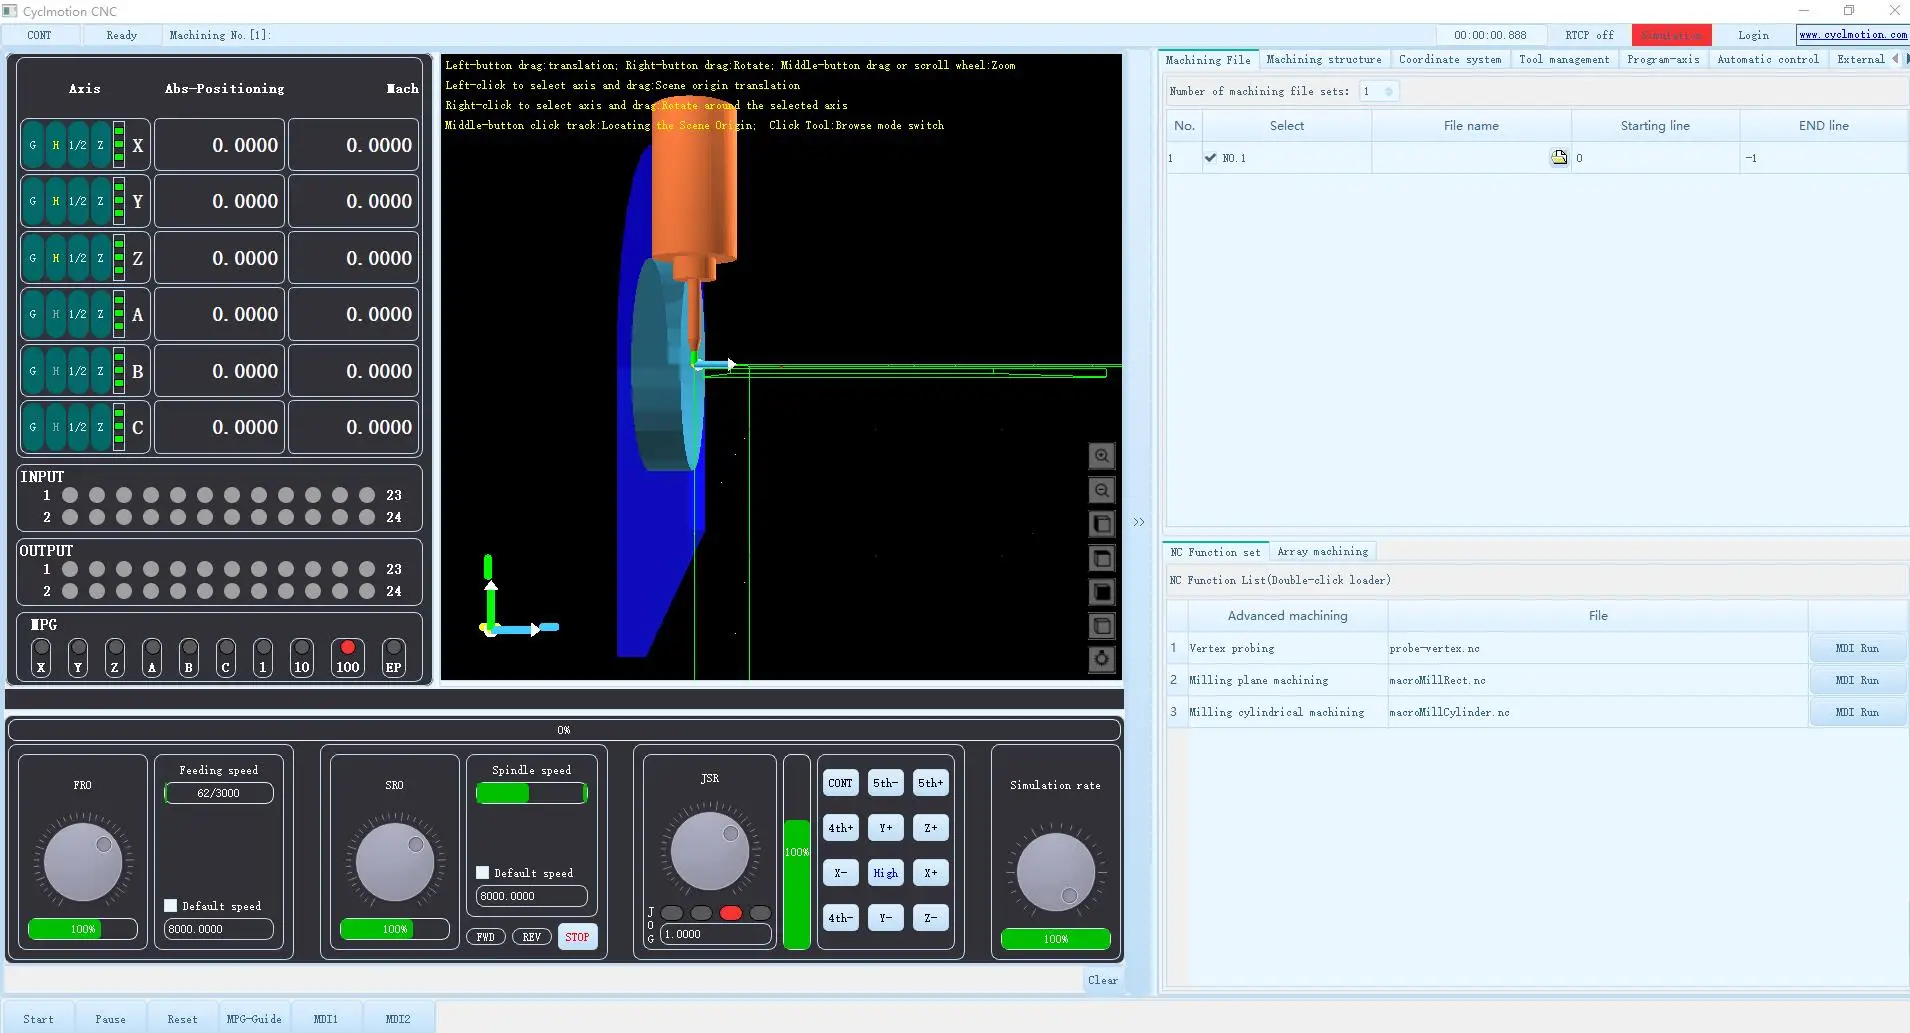Select the first cube view icon below zoom out

pyautogui.click(x=1101, y=524)
